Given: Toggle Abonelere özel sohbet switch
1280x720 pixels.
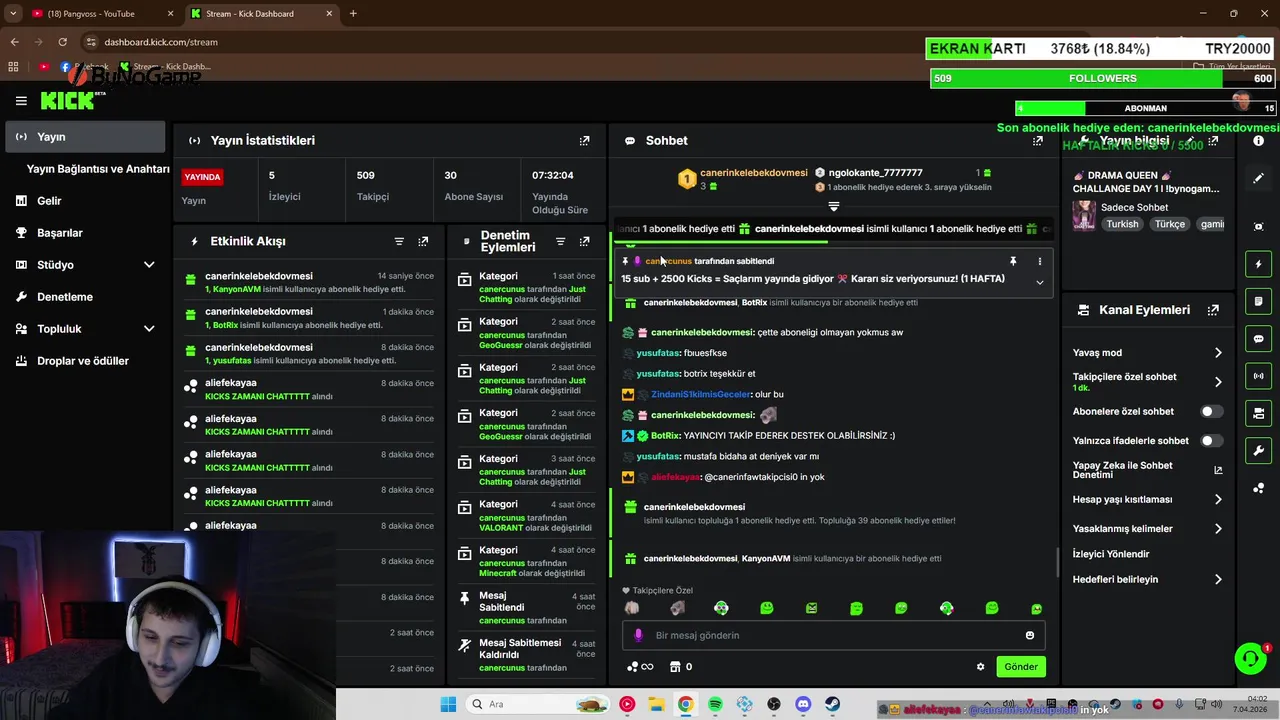Looking at the screenshot, I should 1211,412.
